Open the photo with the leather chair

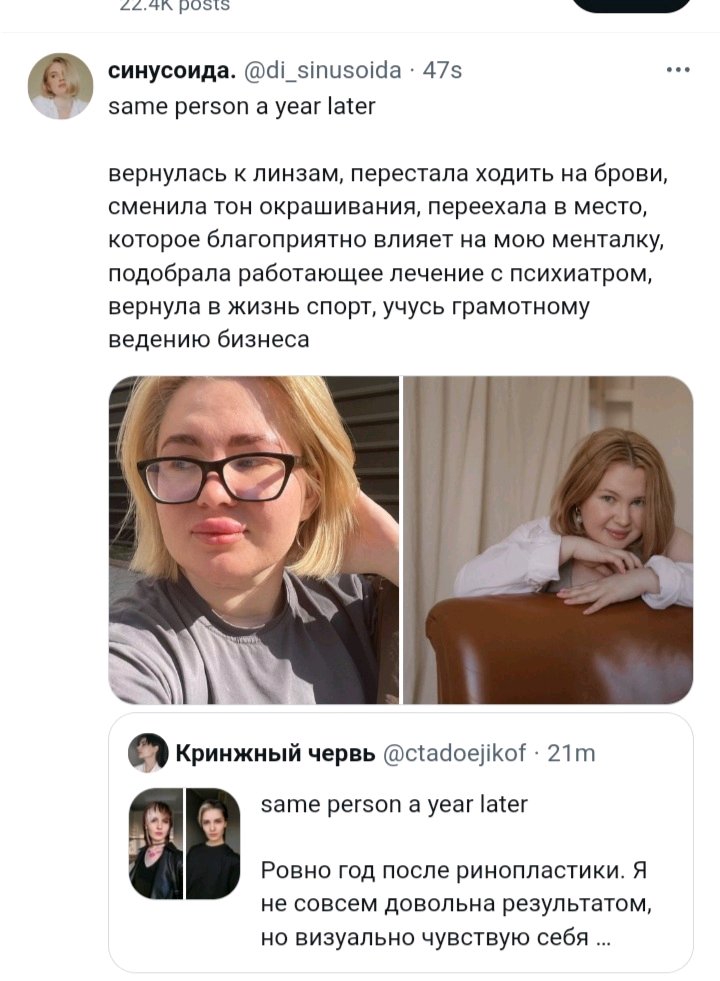pos(548,540)
